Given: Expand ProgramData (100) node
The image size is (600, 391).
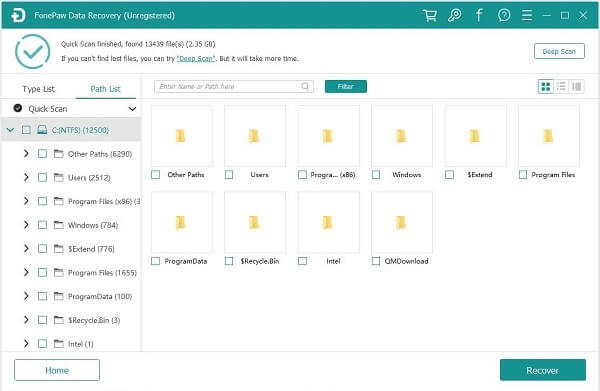Looking at the screenshot, I should (26, 296).
